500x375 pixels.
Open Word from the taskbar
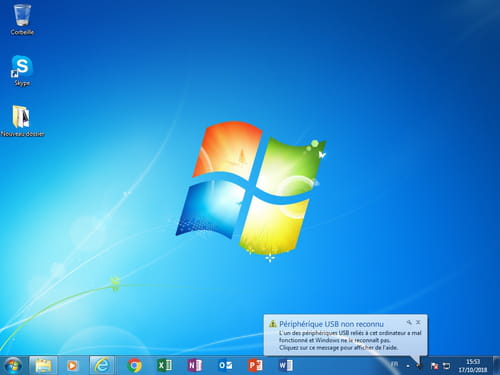pos(286,365)
